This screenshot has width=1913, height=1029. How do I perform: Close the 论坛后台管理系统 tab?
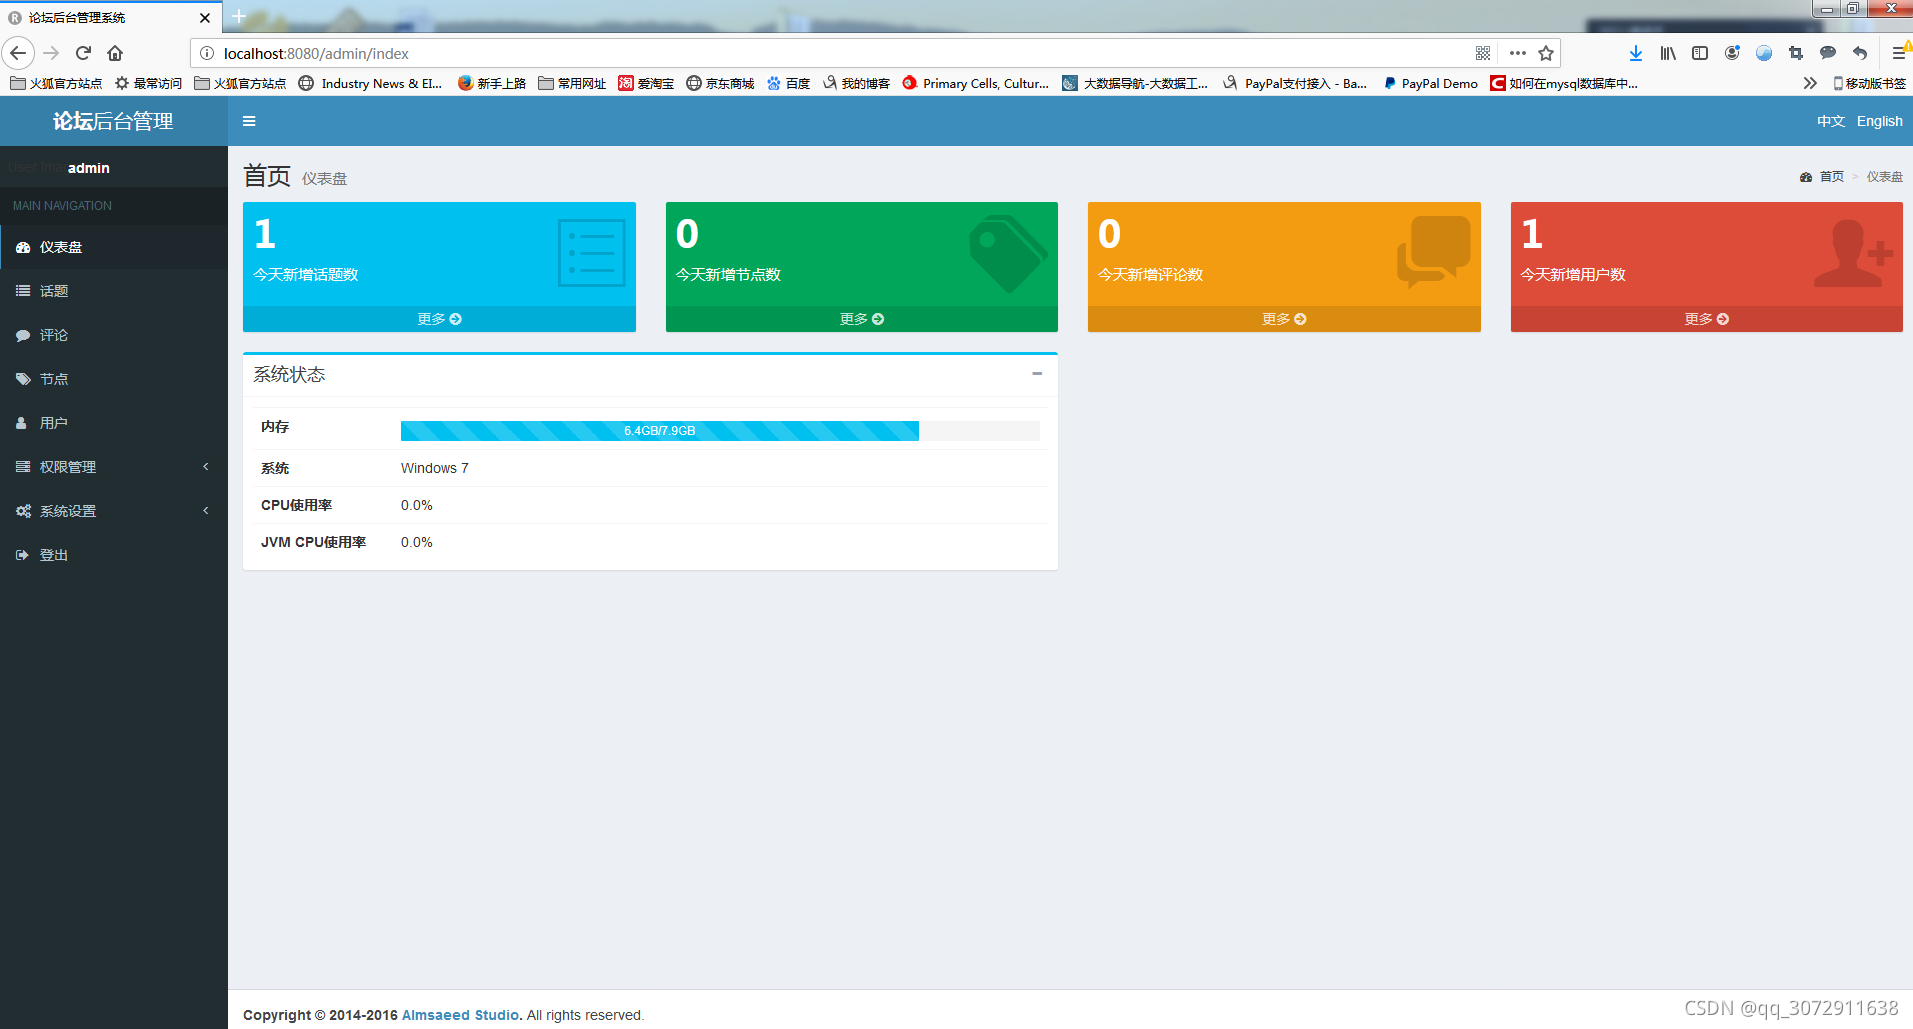(x=205, y=18)
